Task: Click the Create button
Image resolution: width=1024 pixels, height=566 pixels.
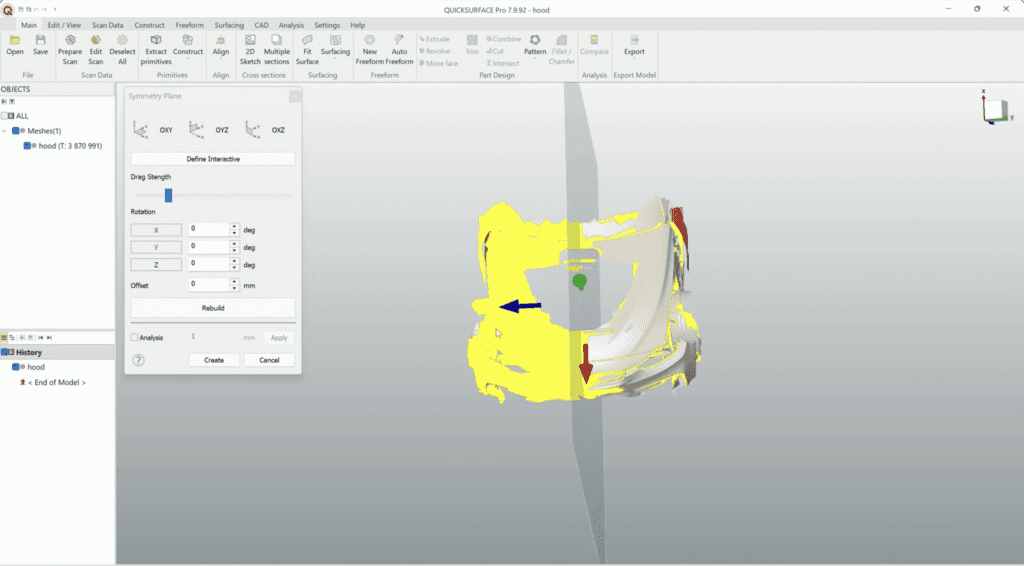Action: 214,360
